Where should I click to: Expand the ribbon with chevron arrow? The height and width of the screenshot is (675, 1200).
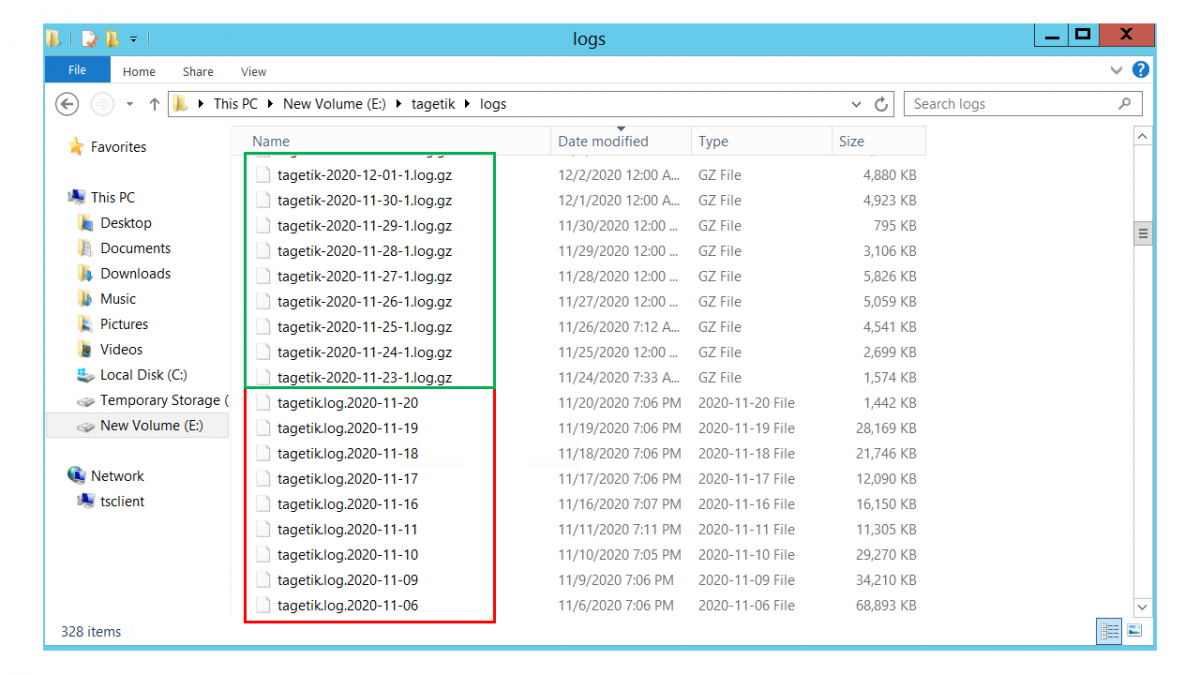point(1117,71)
